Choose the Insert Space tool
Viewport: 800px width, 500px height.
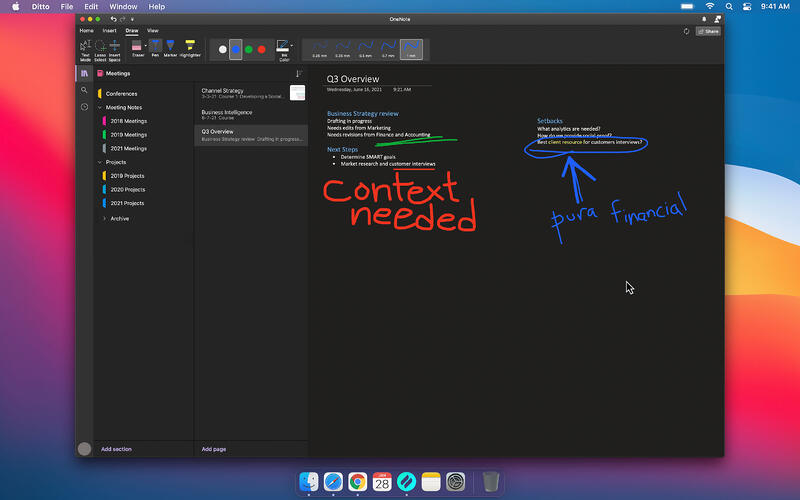(114, 51)
